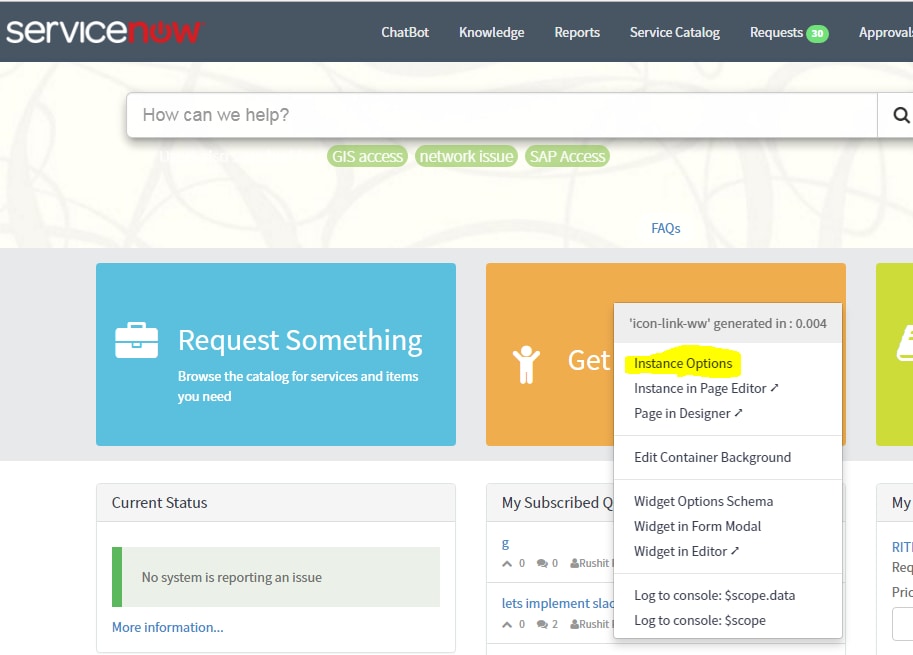The image size is (913, 655).
Task: Click the search magnifier icon
Action: (x=900, y=115)
